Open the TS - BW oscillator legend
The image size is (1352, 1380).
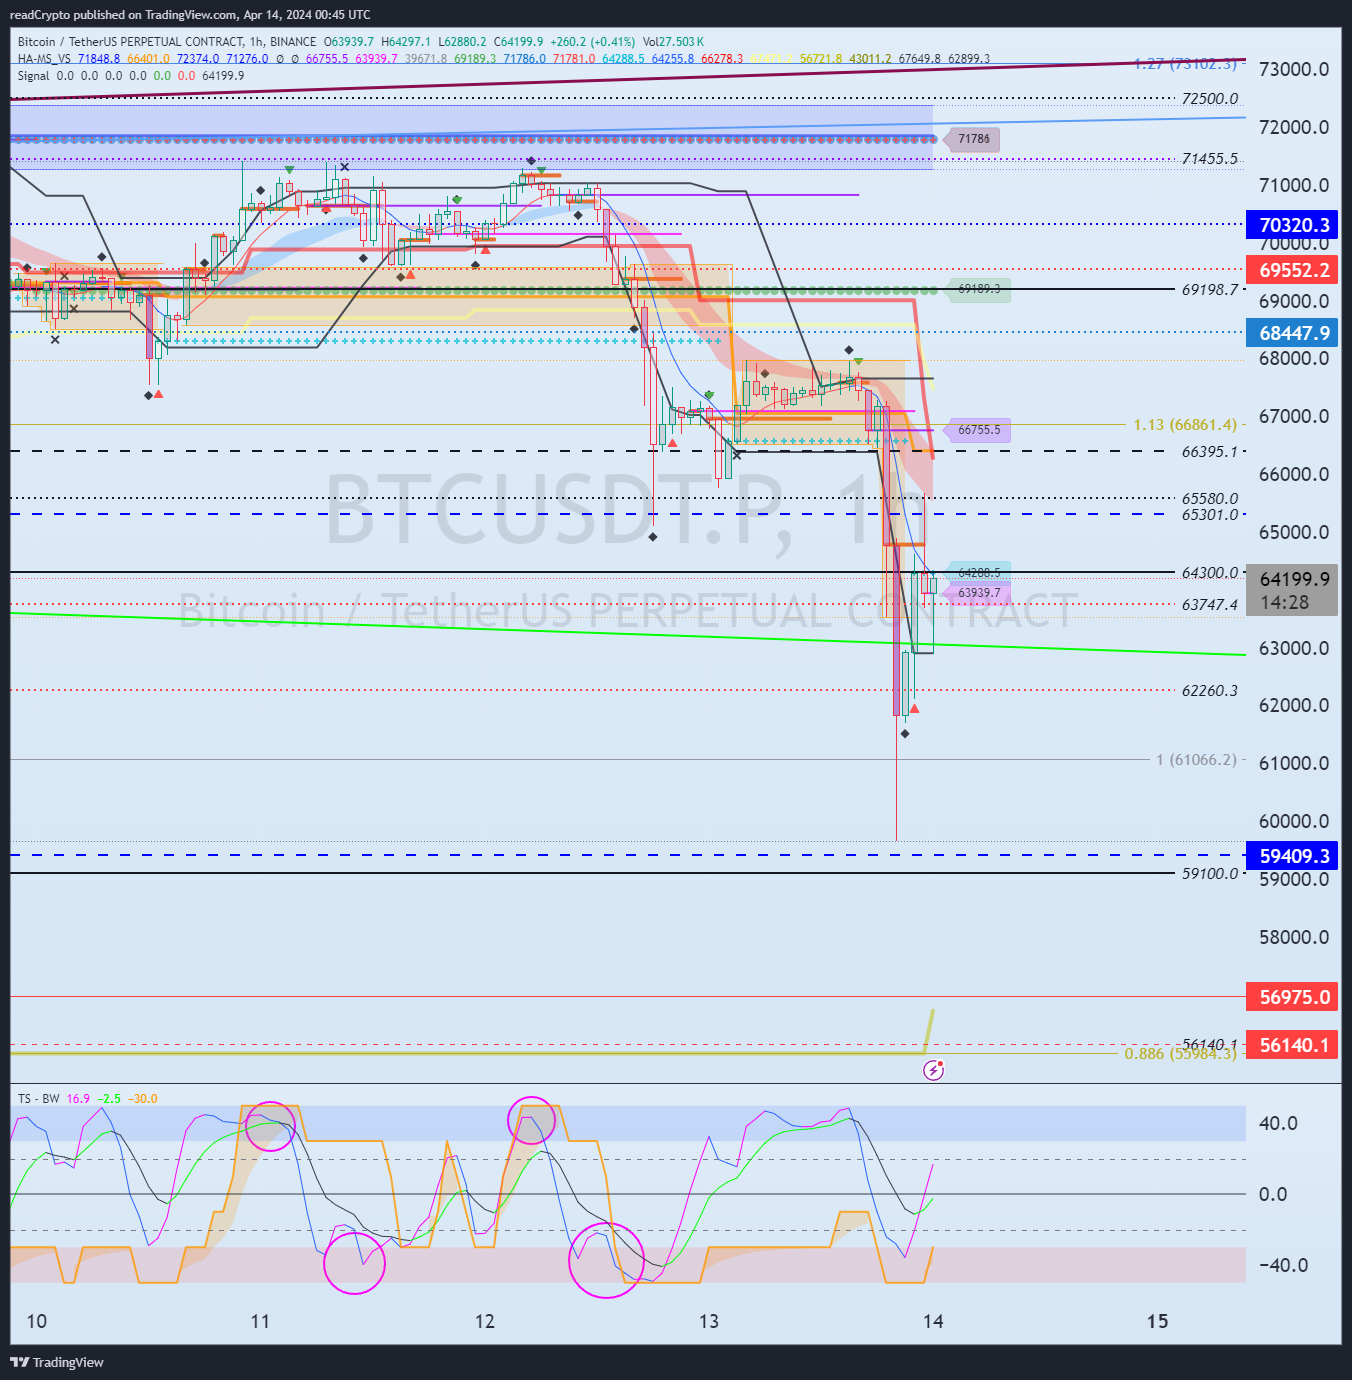38,1099
